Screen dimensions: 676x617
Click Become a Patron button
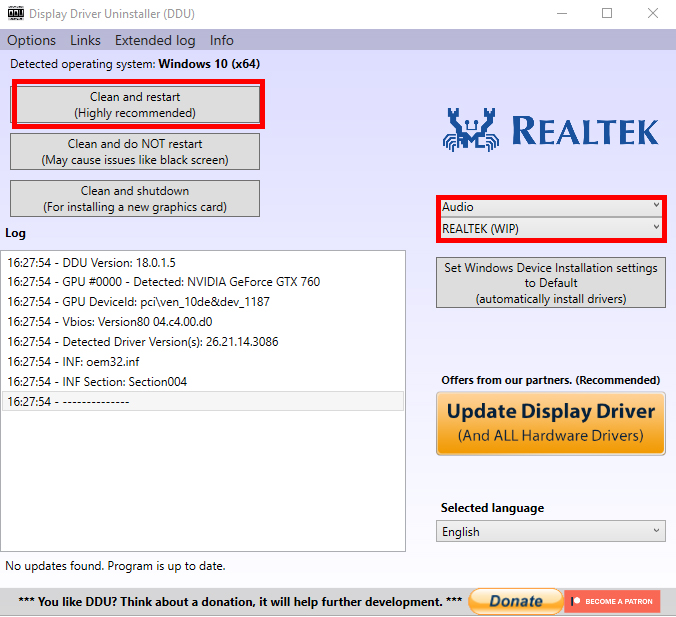click(612, 601)
